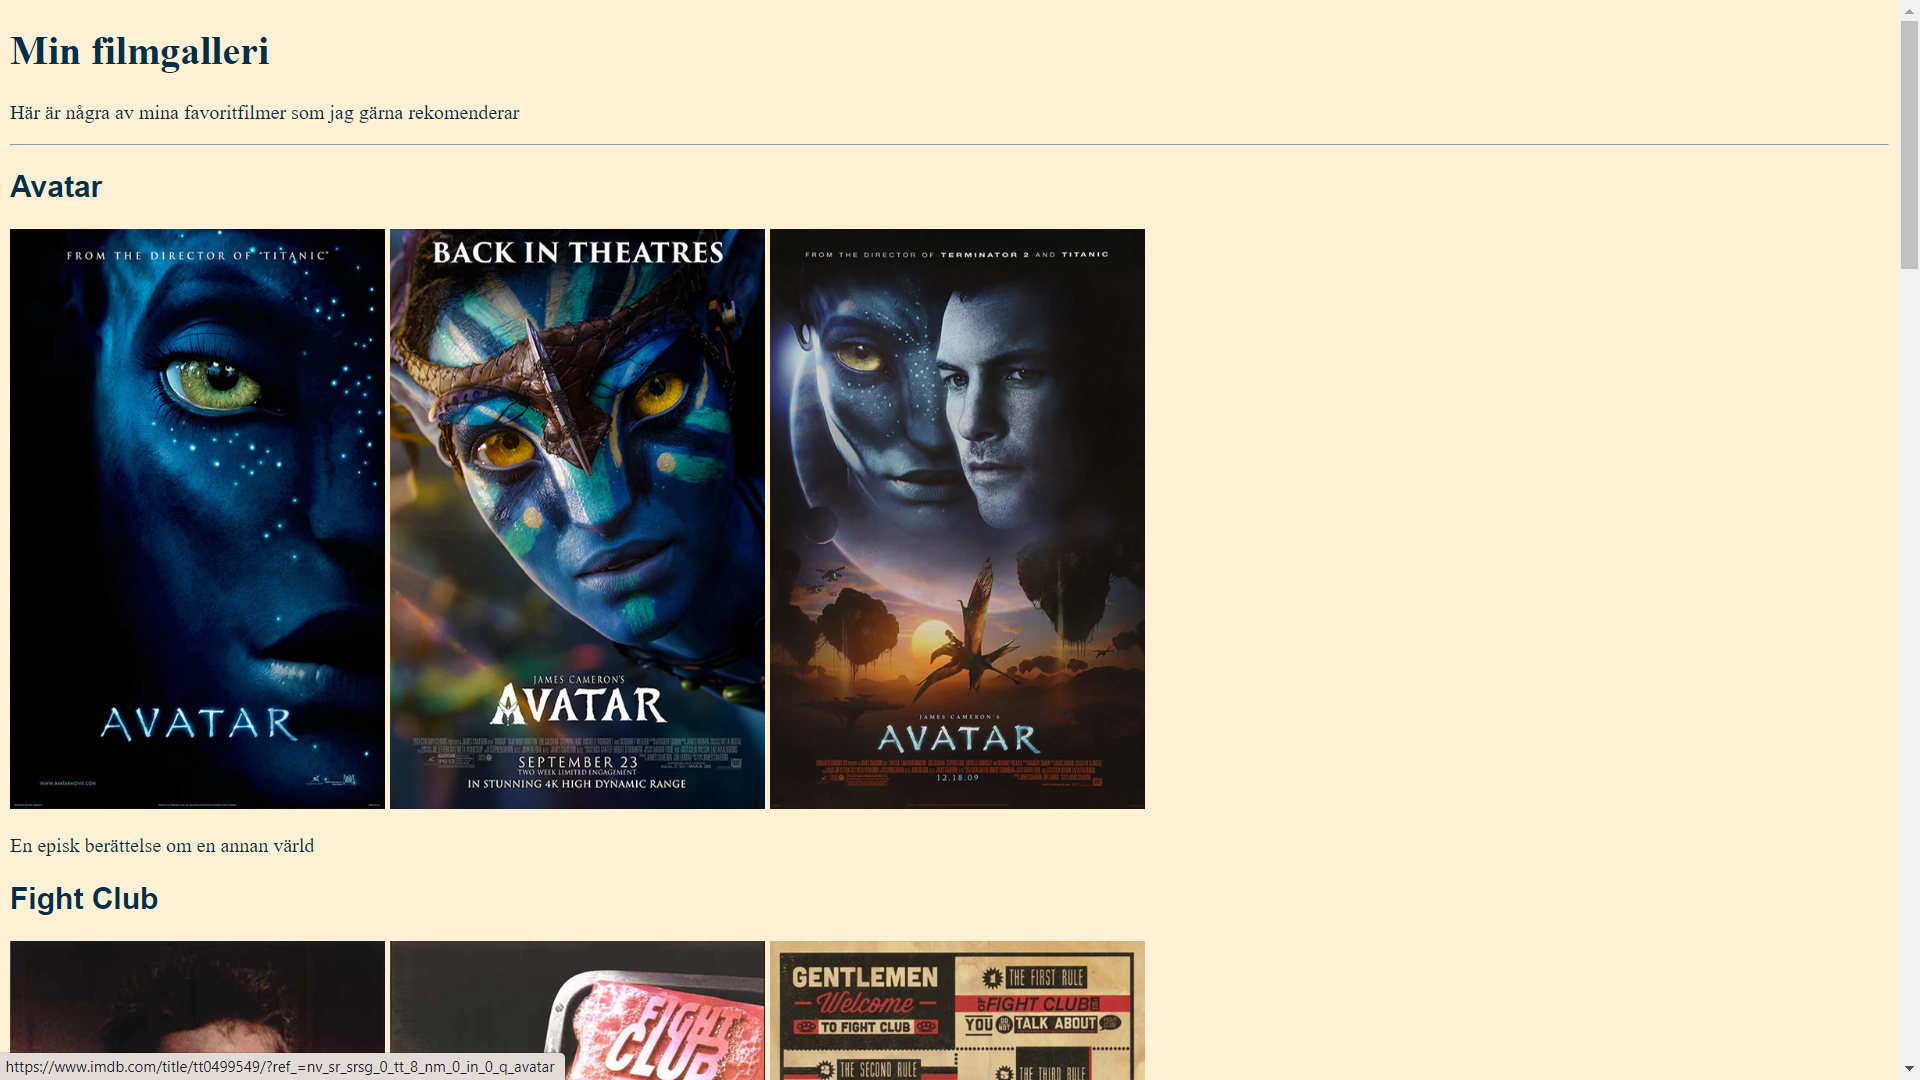Open the Back in Theatres Avatar poster
The image size is (1920, 1080).
coord(577,519)
